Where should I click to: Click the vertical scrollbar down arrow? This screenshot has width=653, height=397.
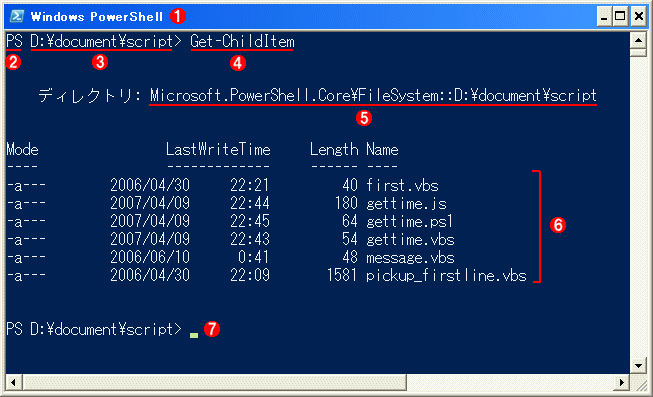pos(638,366)
